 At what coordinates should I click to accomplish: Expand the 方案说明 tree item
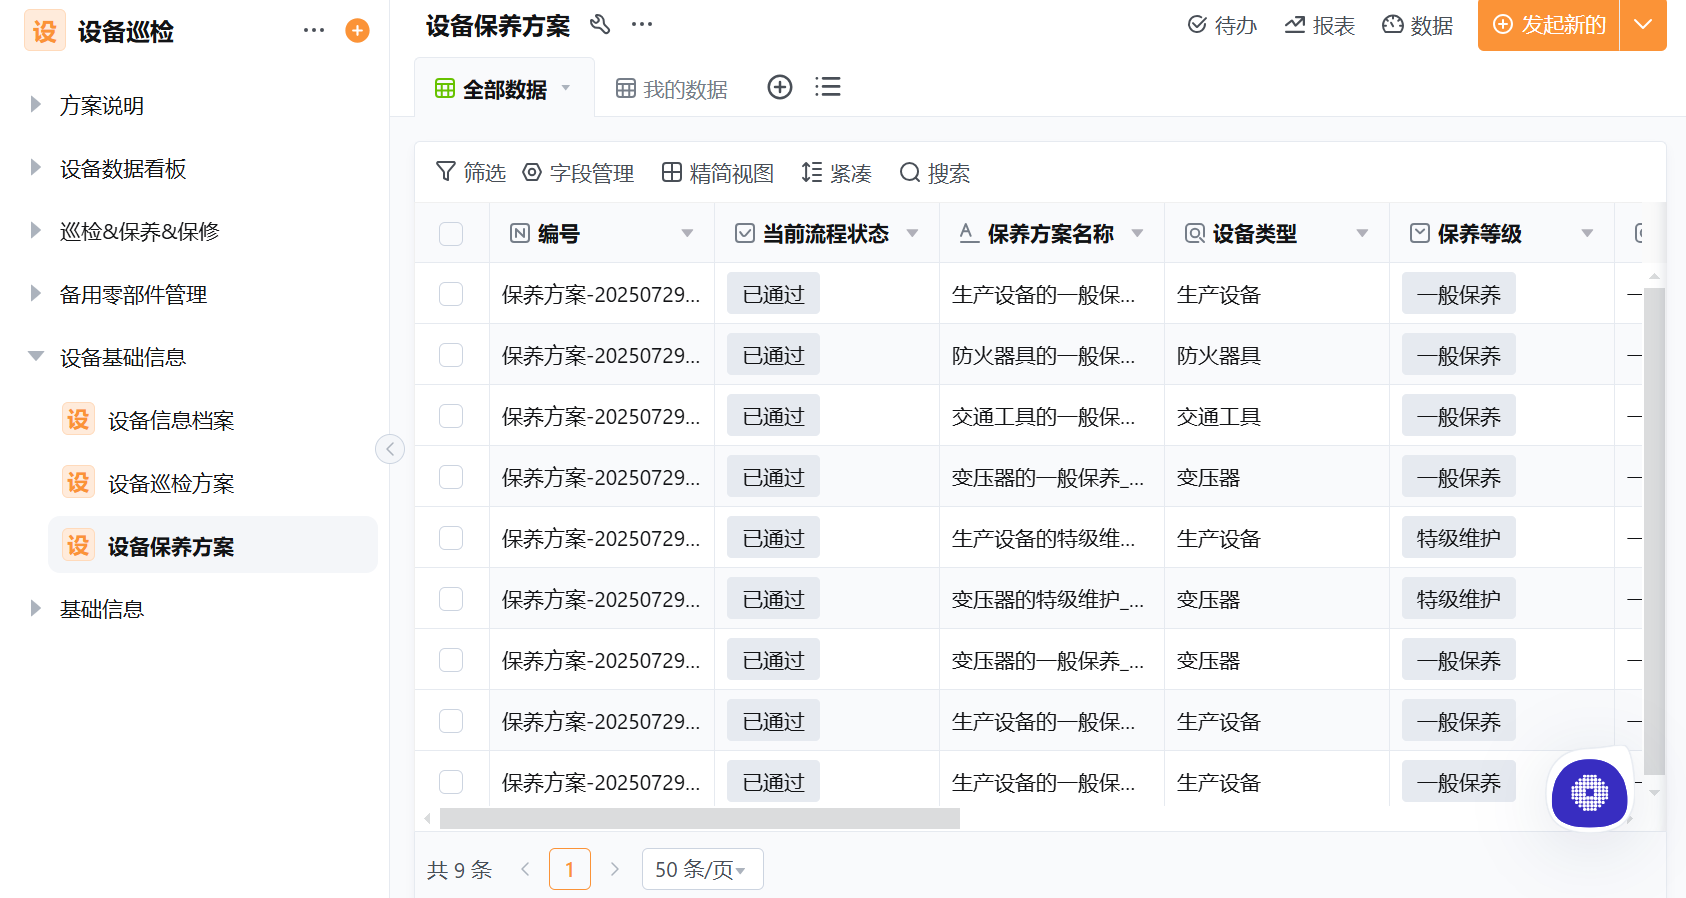[36, 104]
